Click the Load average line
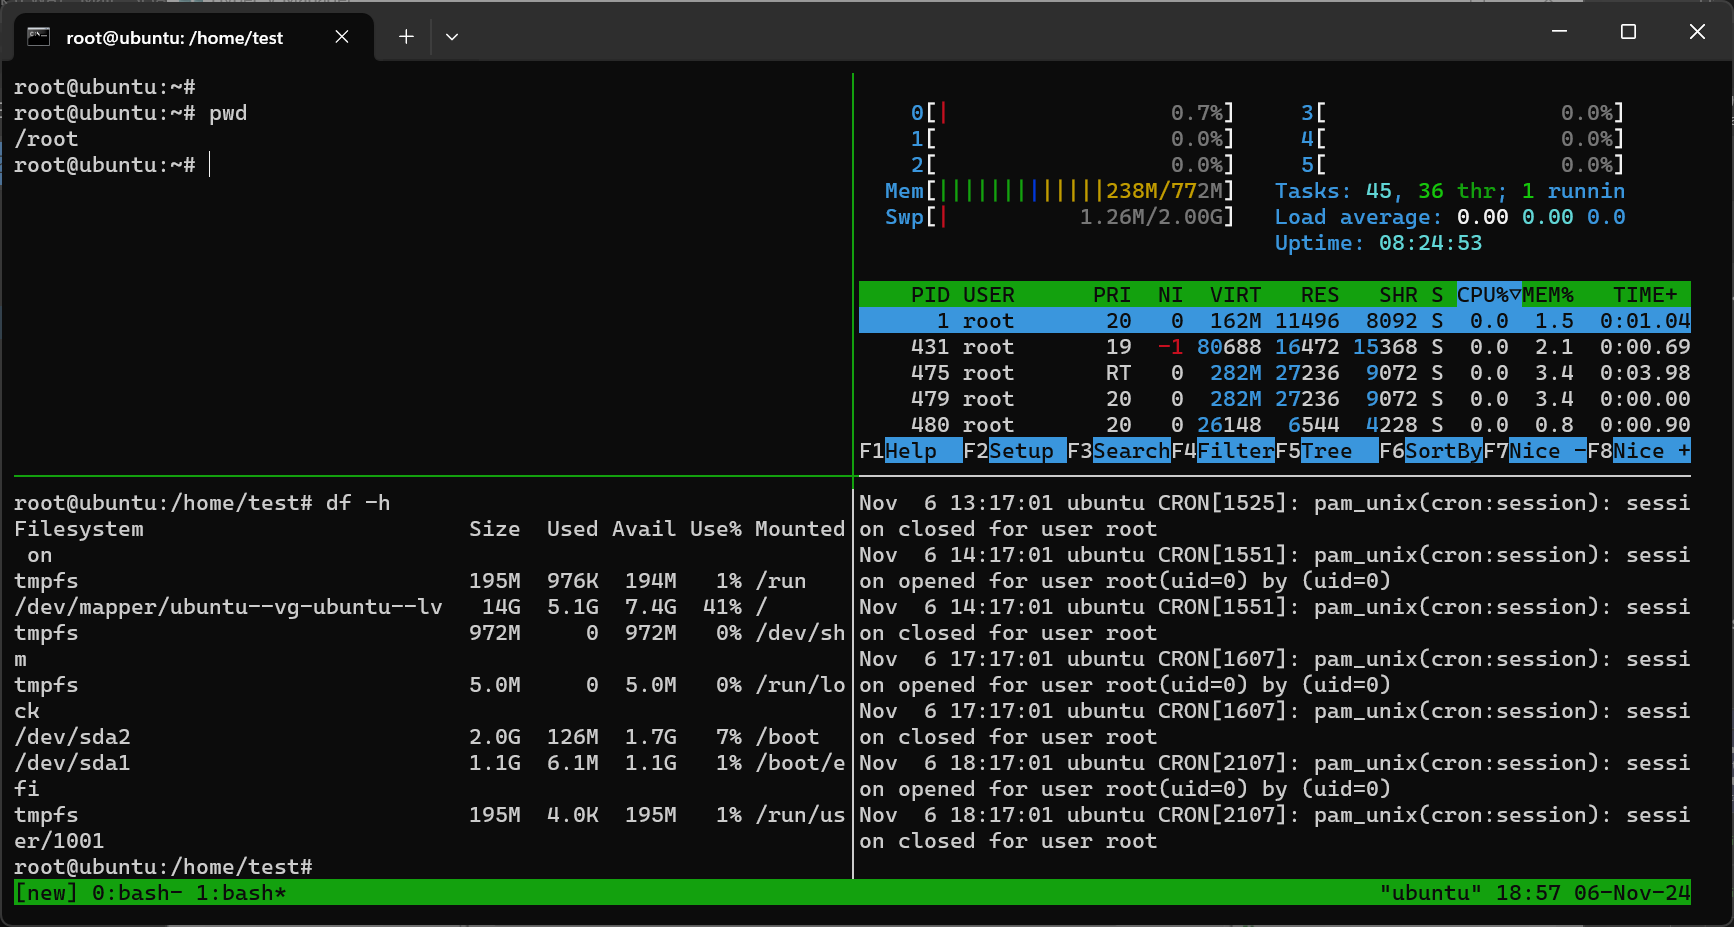1734x927 pixels. 1450,217
